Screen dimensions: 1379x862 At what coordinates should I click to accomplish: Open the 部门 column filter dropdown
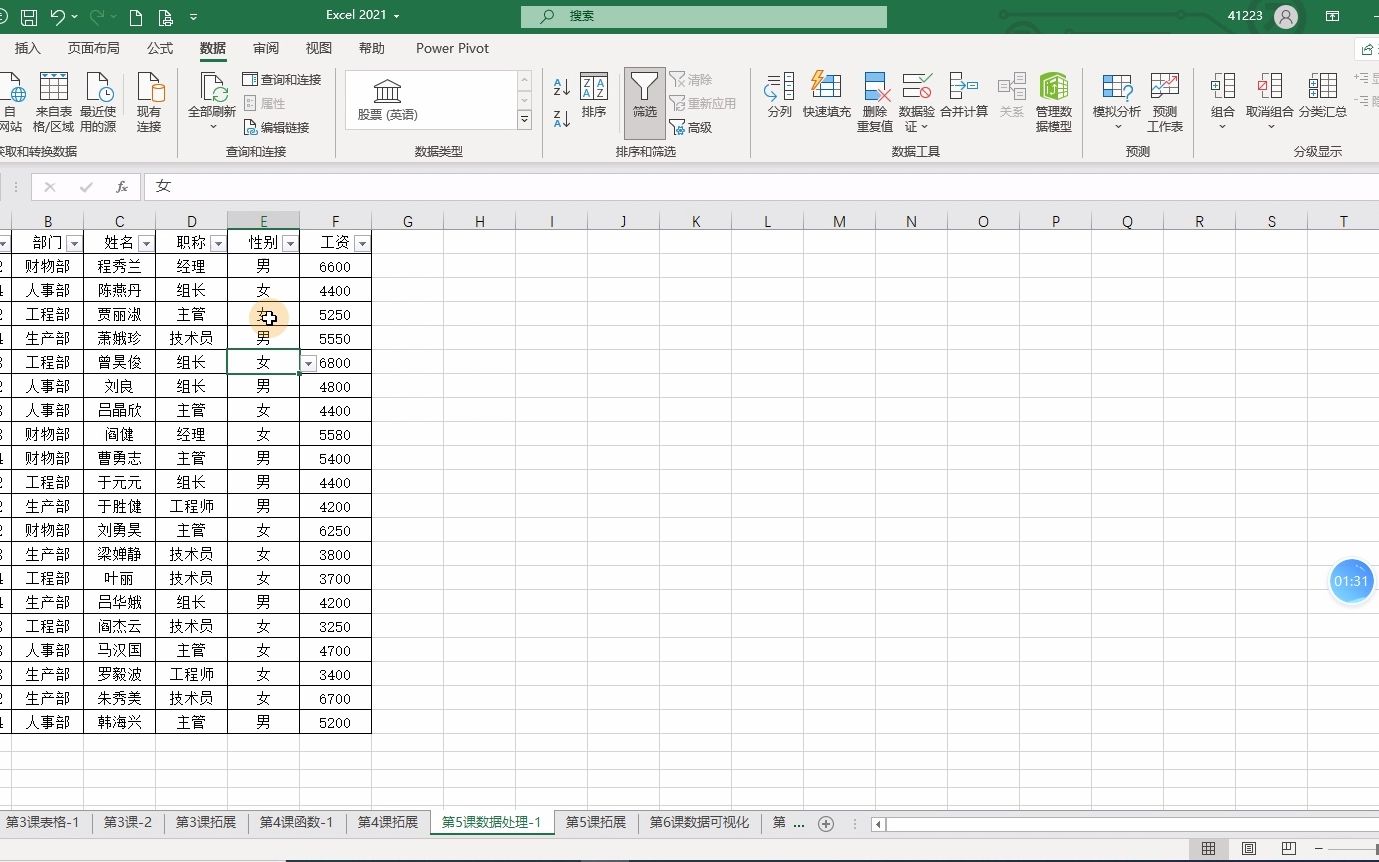[73, 243]
